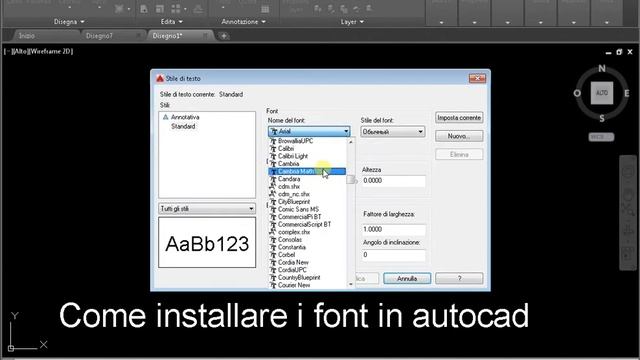Click the AutoCAD logo in dialog title

point(160,78)
